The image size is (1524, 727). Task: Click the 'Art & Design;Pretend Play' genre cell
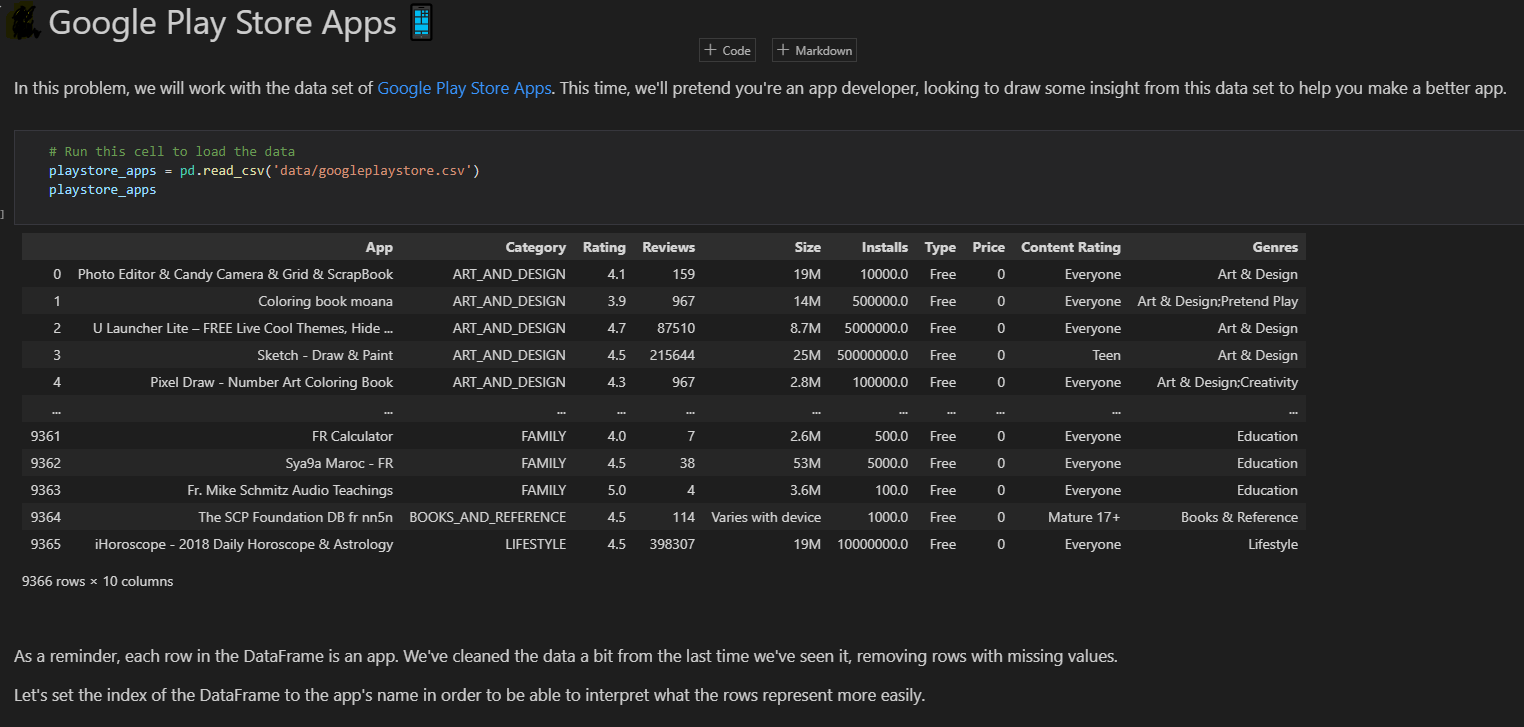click(1218, 301)
